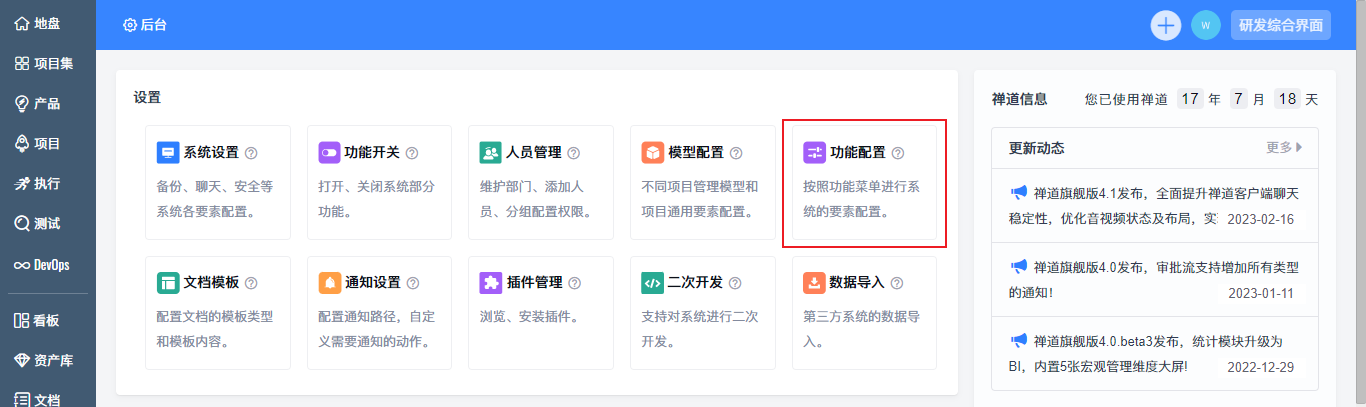Screen dimensions: 1366x407
Task: Click the 插件管理 puzzle icon
Action: [490, 283]
